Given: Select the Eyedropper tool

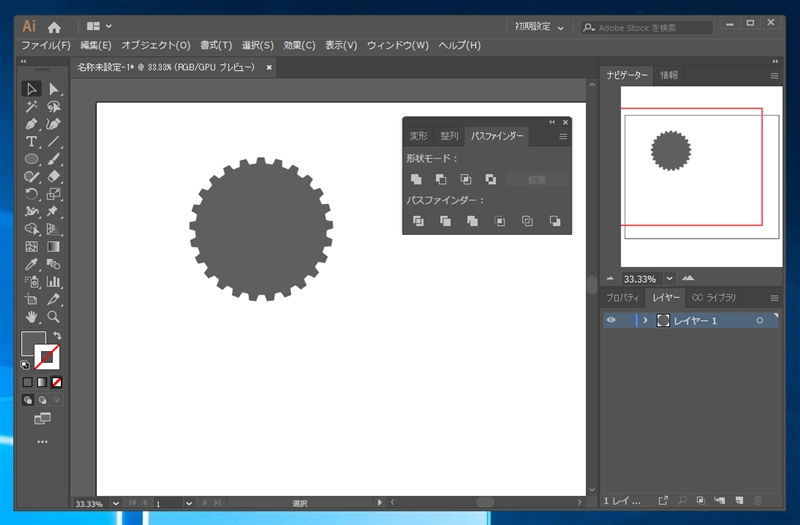Looking at the screenshot, I should [31, 264].
